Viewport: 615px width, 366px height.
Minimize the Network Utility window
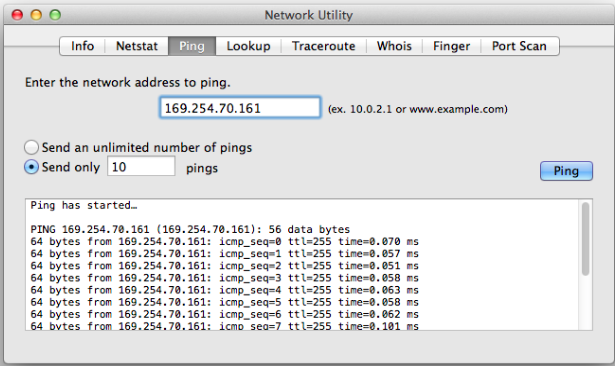coord(36,15)
